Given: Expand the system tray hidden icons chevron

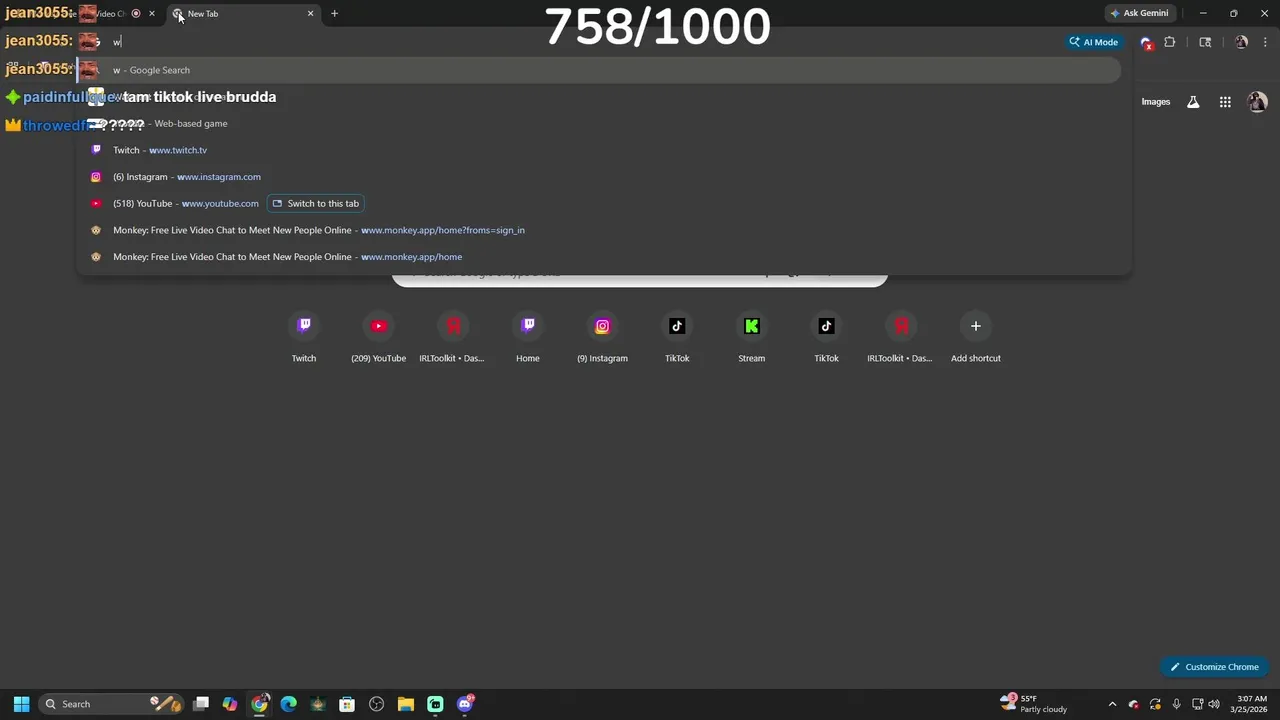Looking at the screenshot, I should click(1112, 704).
